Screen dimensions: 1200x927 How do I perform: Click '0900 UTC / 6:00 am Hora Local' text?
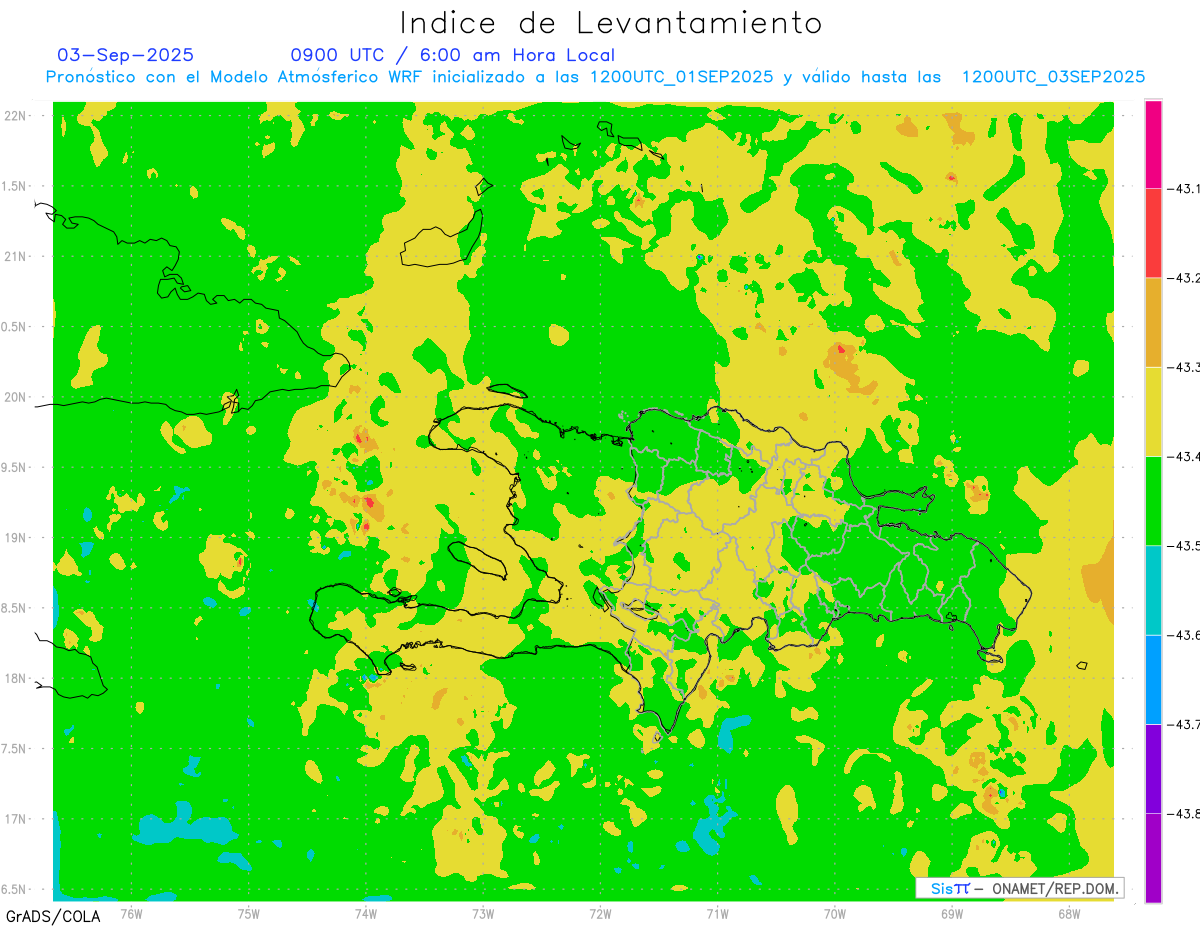(x=453, y=55)
